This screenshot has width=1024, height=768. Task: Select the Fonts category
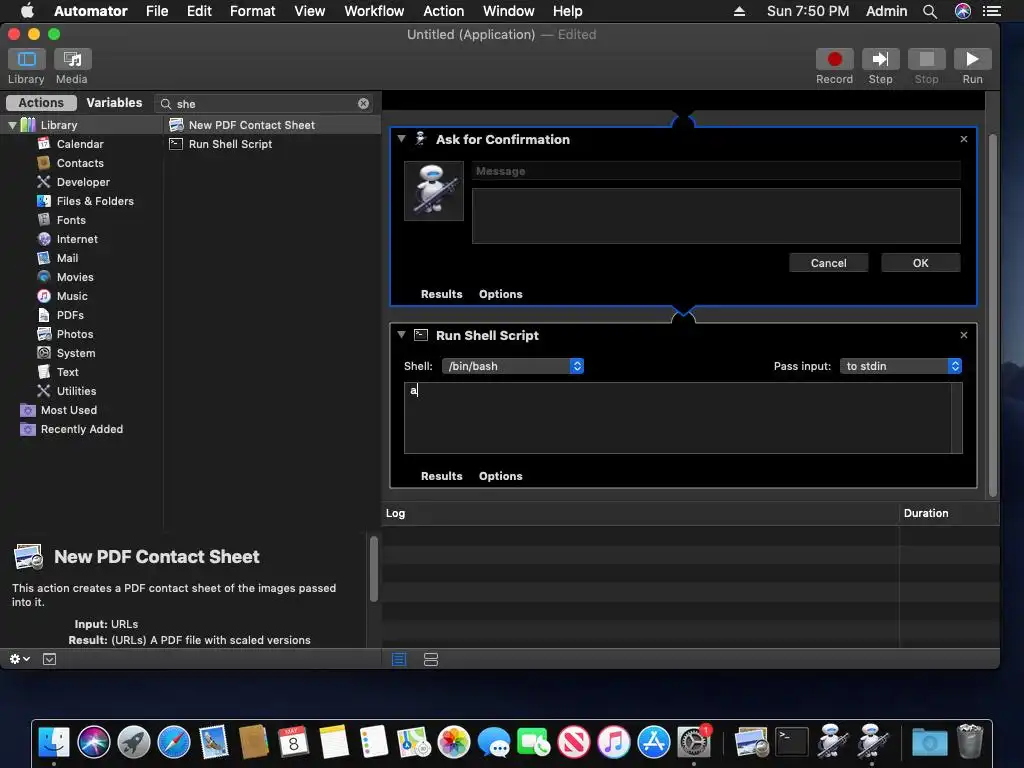[x=71, y=219]
